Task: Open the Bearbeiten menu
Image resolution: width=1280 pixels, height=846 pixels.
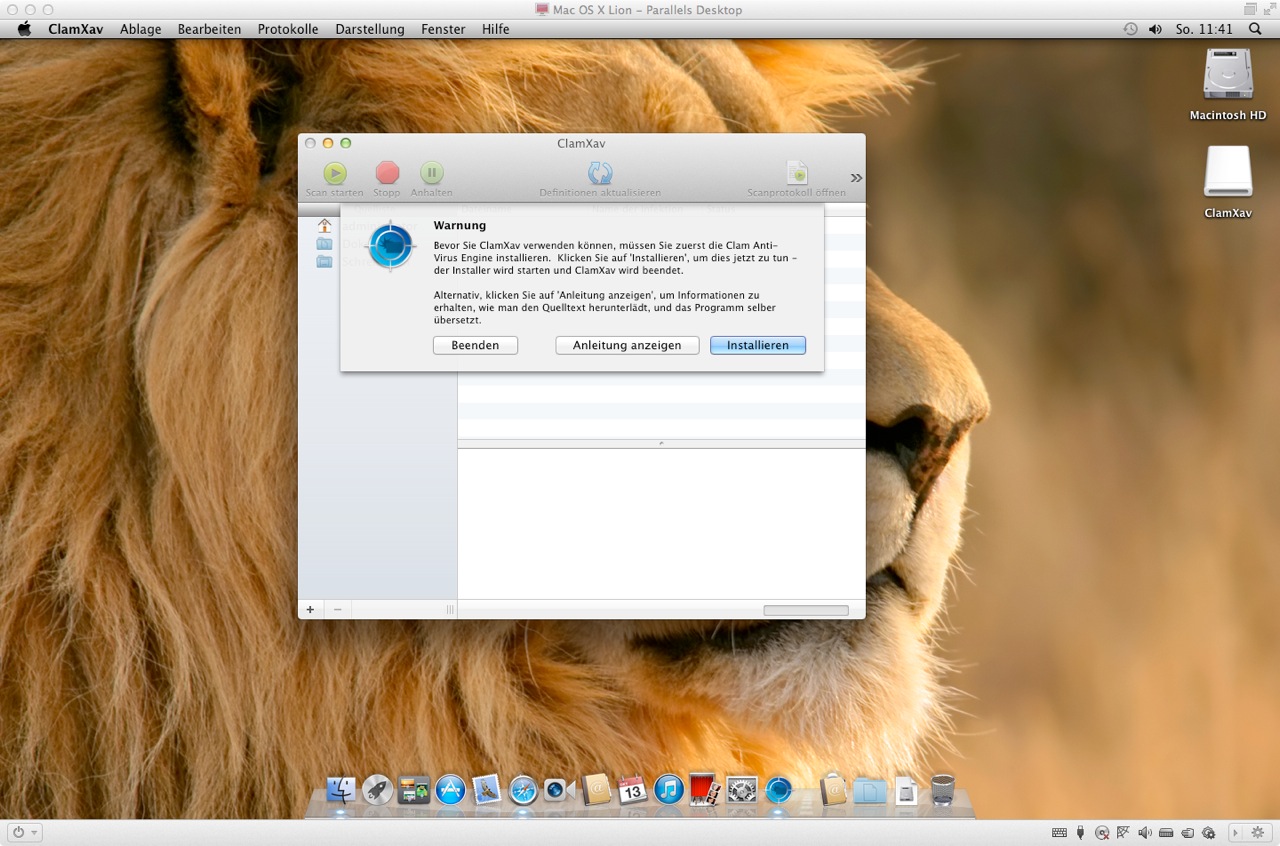Action: pos(209,29)
